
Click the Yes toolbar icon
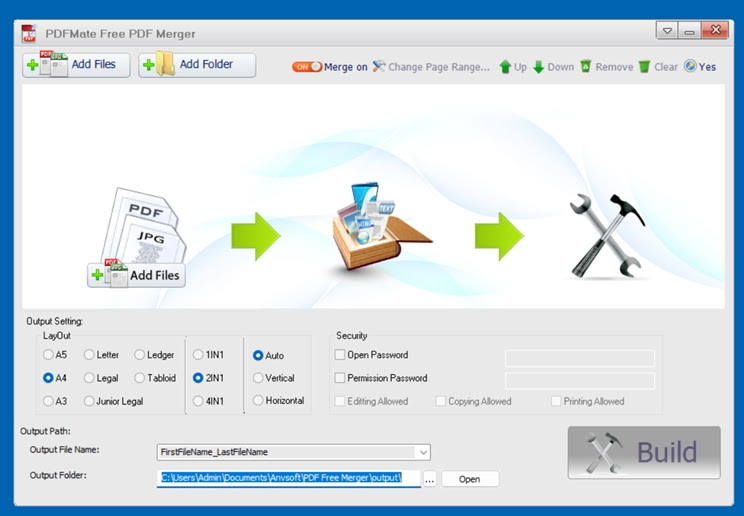(690, 66)
